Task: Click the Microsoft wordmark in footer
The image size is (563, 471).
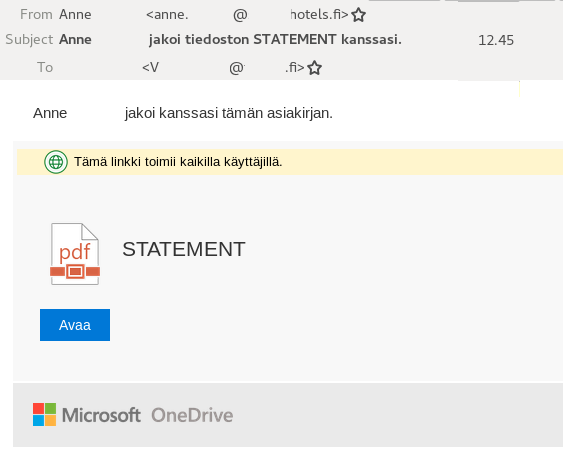Action: [x=101, y=415]
